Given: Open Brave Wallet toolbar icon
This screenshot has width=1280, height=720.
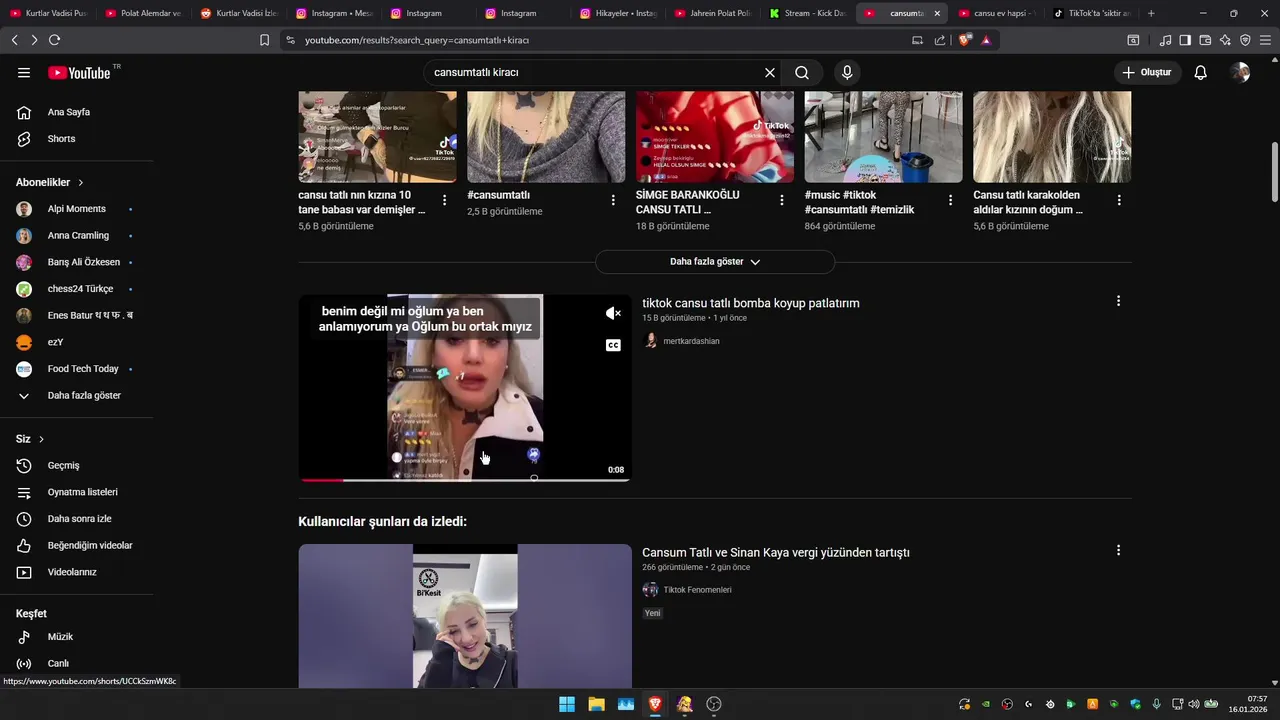Looking at the screenshot, I should (x=1205, y=40).
